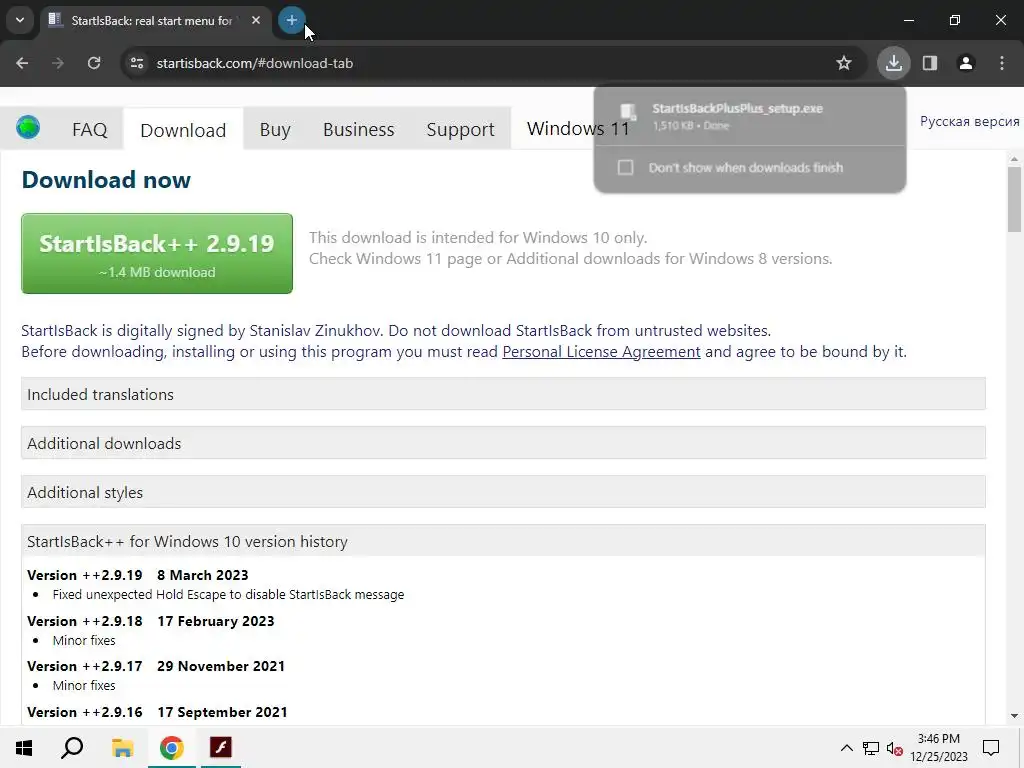Viewport: 1024px width, 768px height.
Task: Click the green StartIsBack++ 2.9.19 download button
Action: [x=157, y=253]
